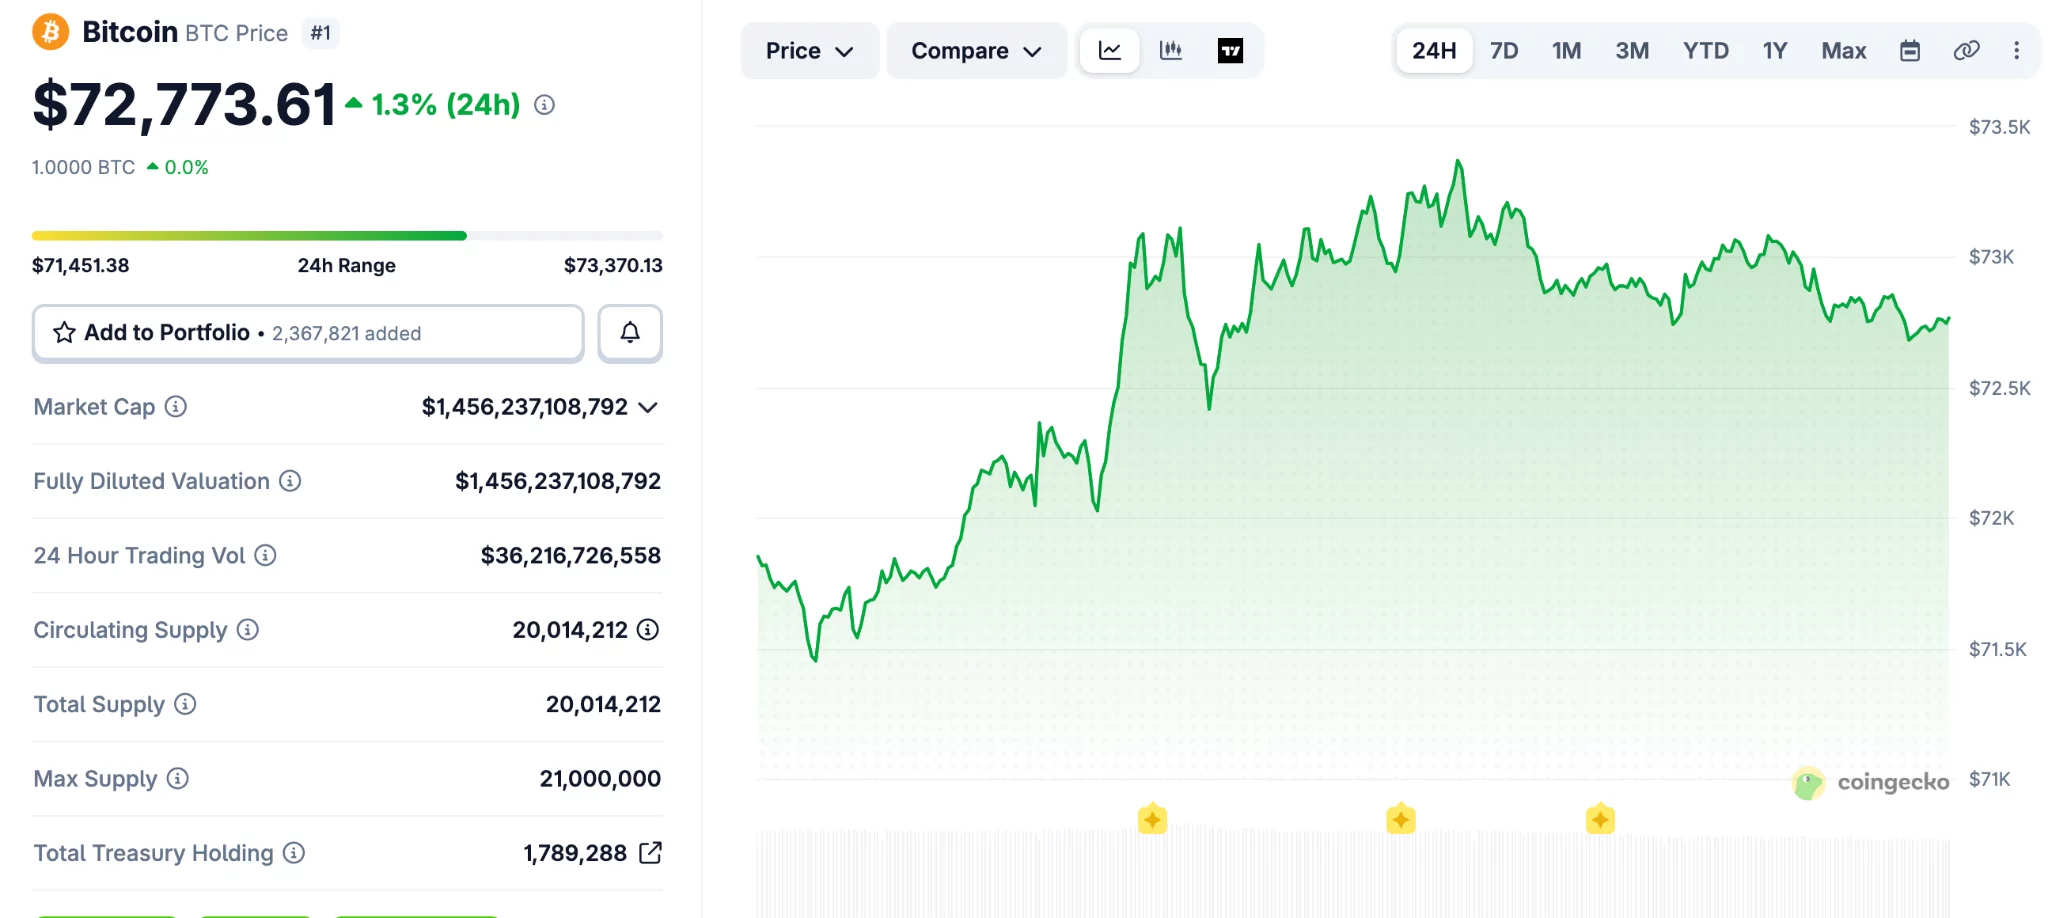Toggle the portfolio star next to Add to Portfolio
The height and width of the screenshot is (918, 2048).
[x=63, y=333]
